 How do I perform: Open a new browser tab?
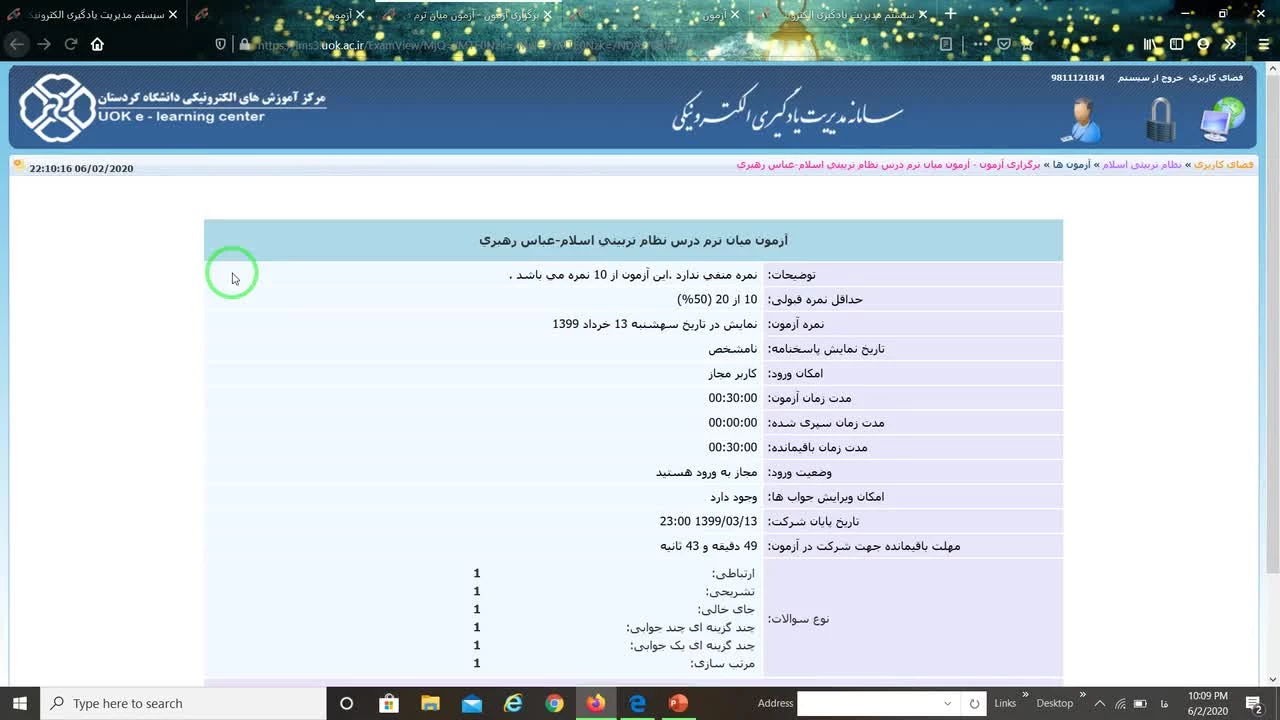click(x=950, y=14)
